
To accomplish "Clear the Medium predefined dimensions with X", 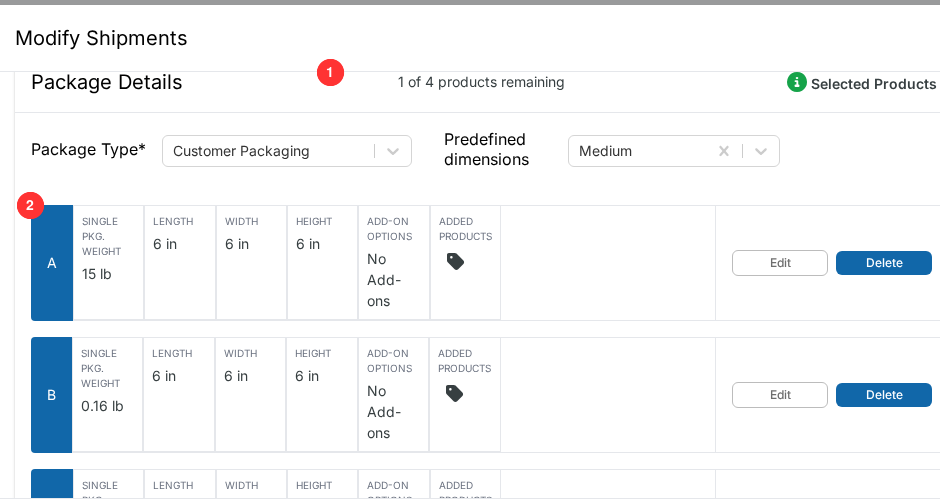I will click(x=724, y=151).
